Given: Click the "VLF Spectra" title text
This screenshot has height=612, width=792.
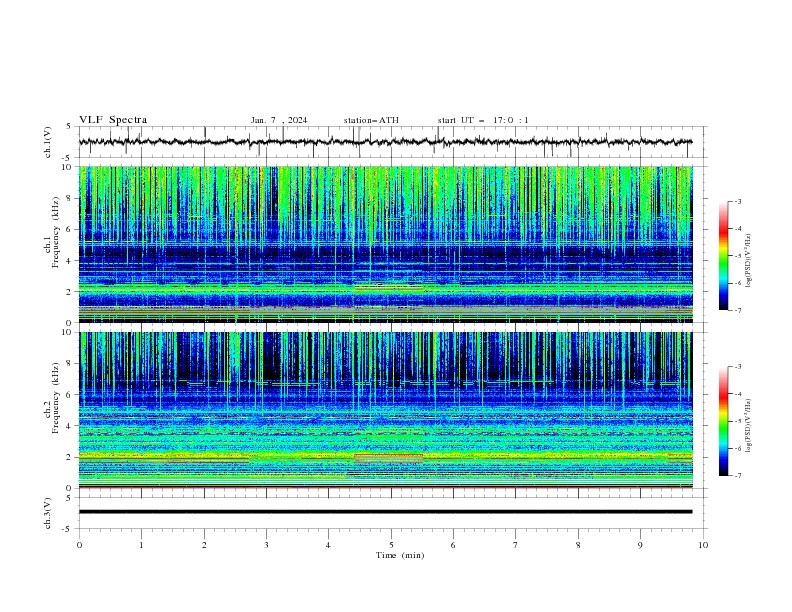Looking at the screenshot, I should pos(113,120).
